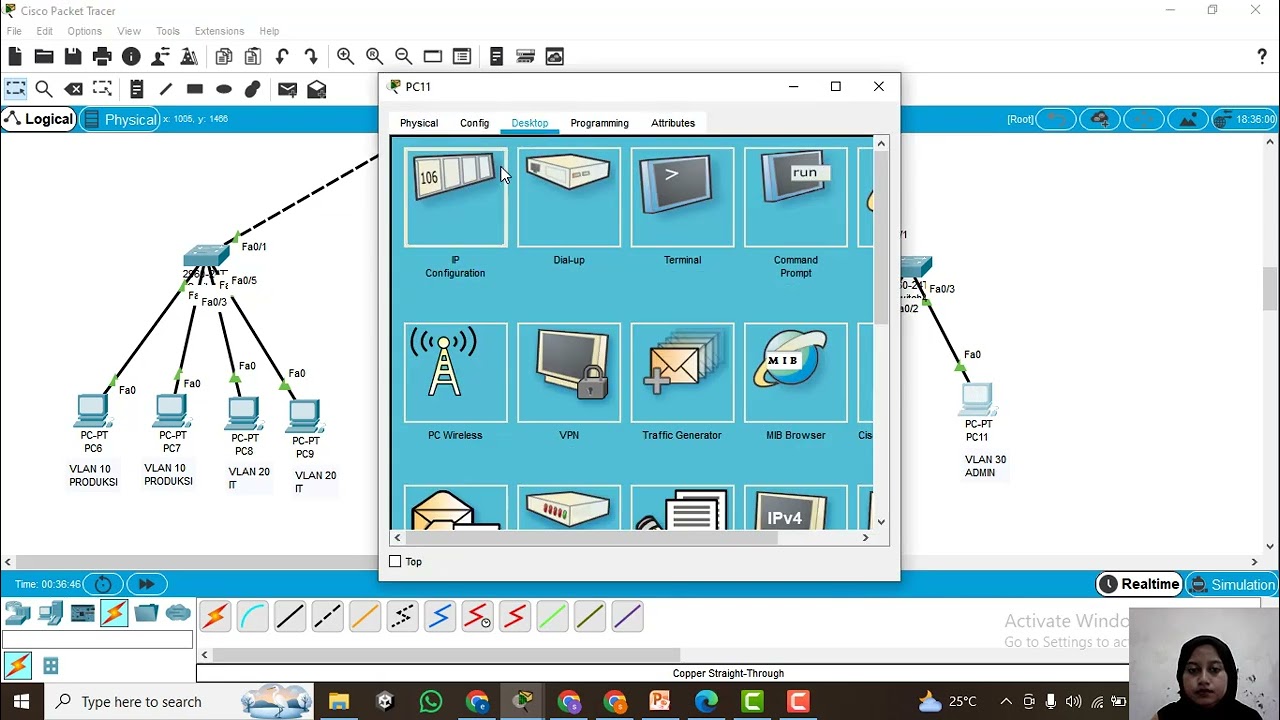
Task: Select the Place Note tool
Action: [x=136, y=89]
